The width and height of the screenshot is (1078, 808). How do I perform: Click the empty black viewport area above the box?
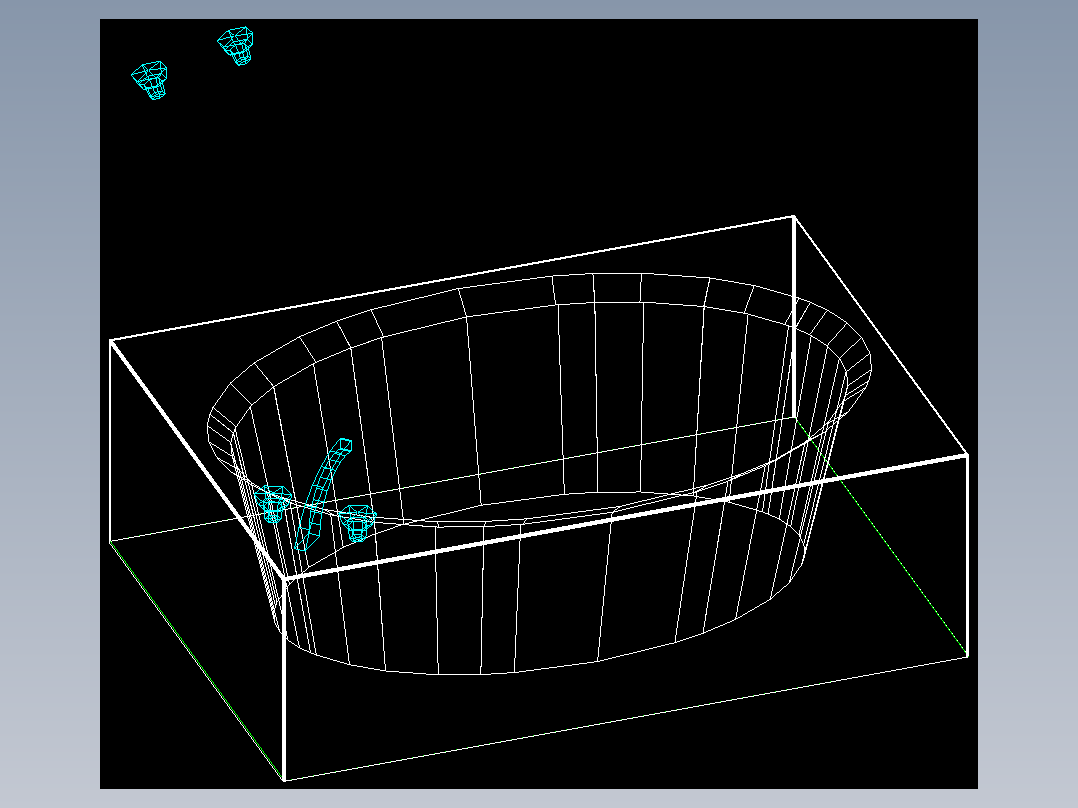(x=536, y=124)
